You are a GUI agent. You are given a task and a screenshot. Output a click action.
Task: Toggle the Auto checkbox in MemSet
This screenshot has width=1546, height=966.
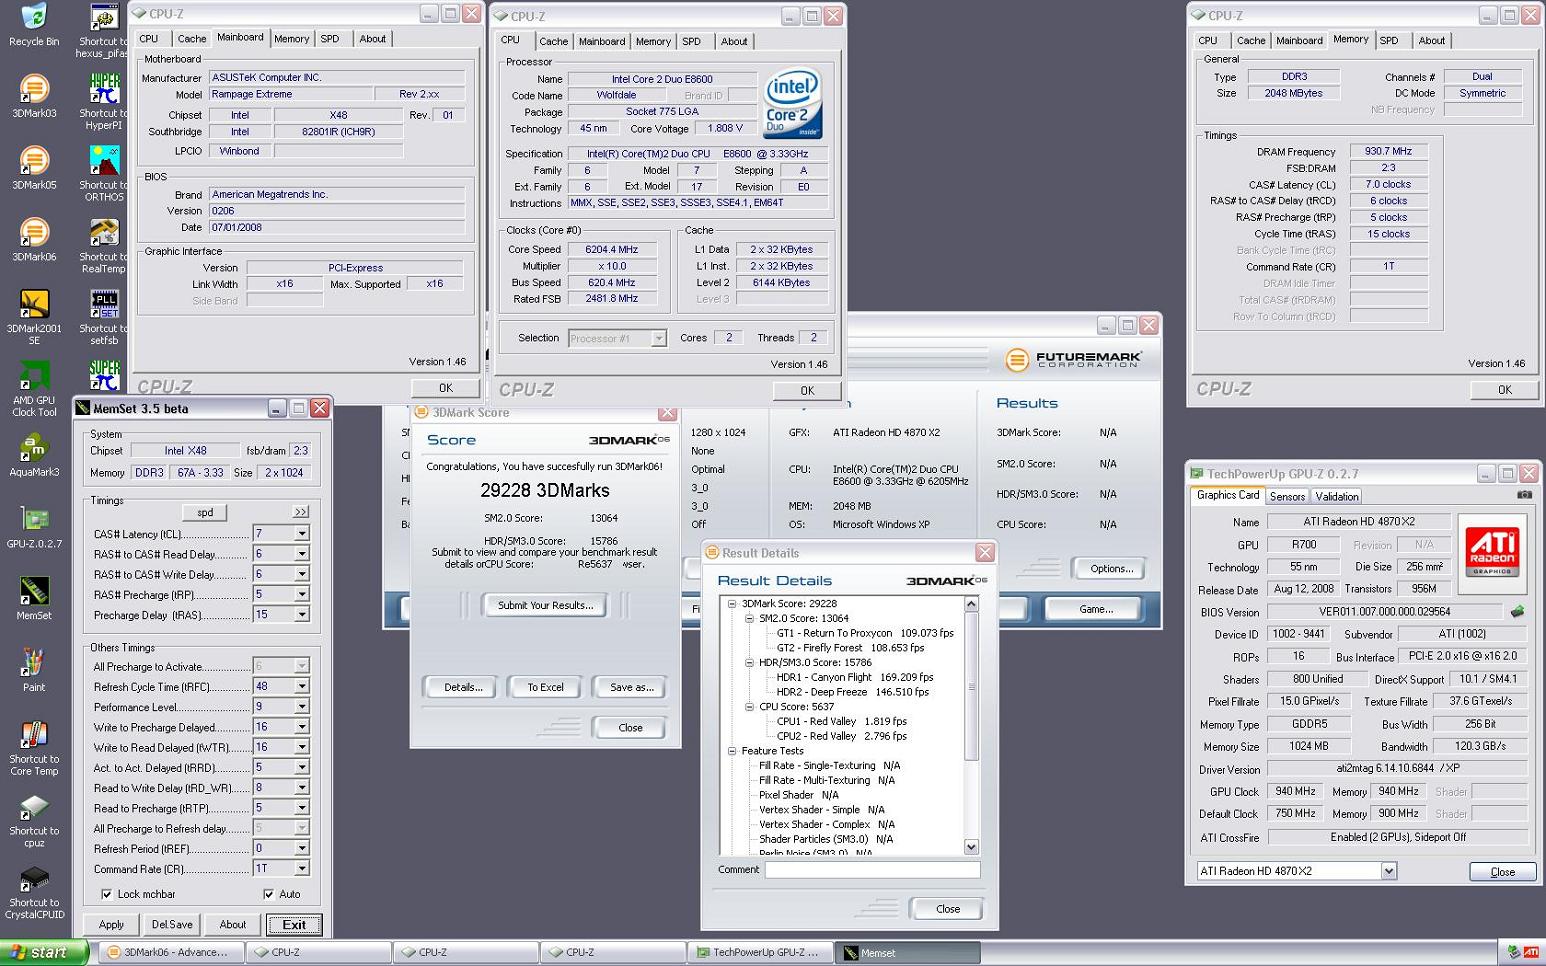[x=268, y=894]
